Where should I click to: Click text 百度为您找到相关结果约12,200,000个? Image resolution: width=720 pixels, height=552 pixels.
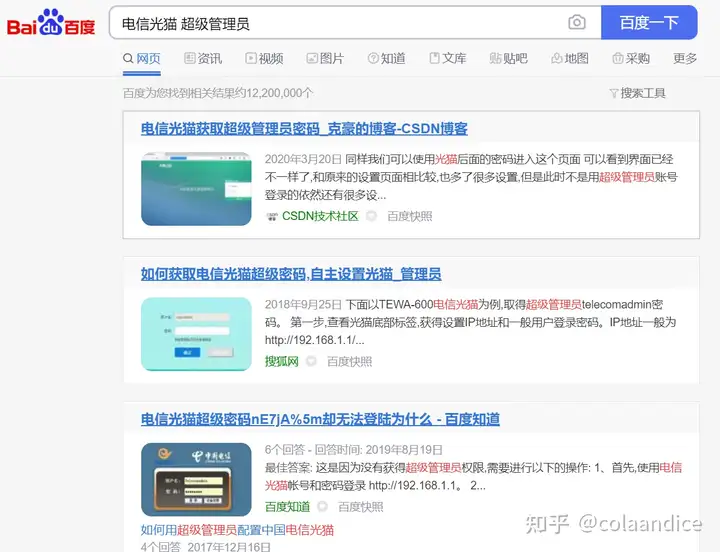coord(218,93)
